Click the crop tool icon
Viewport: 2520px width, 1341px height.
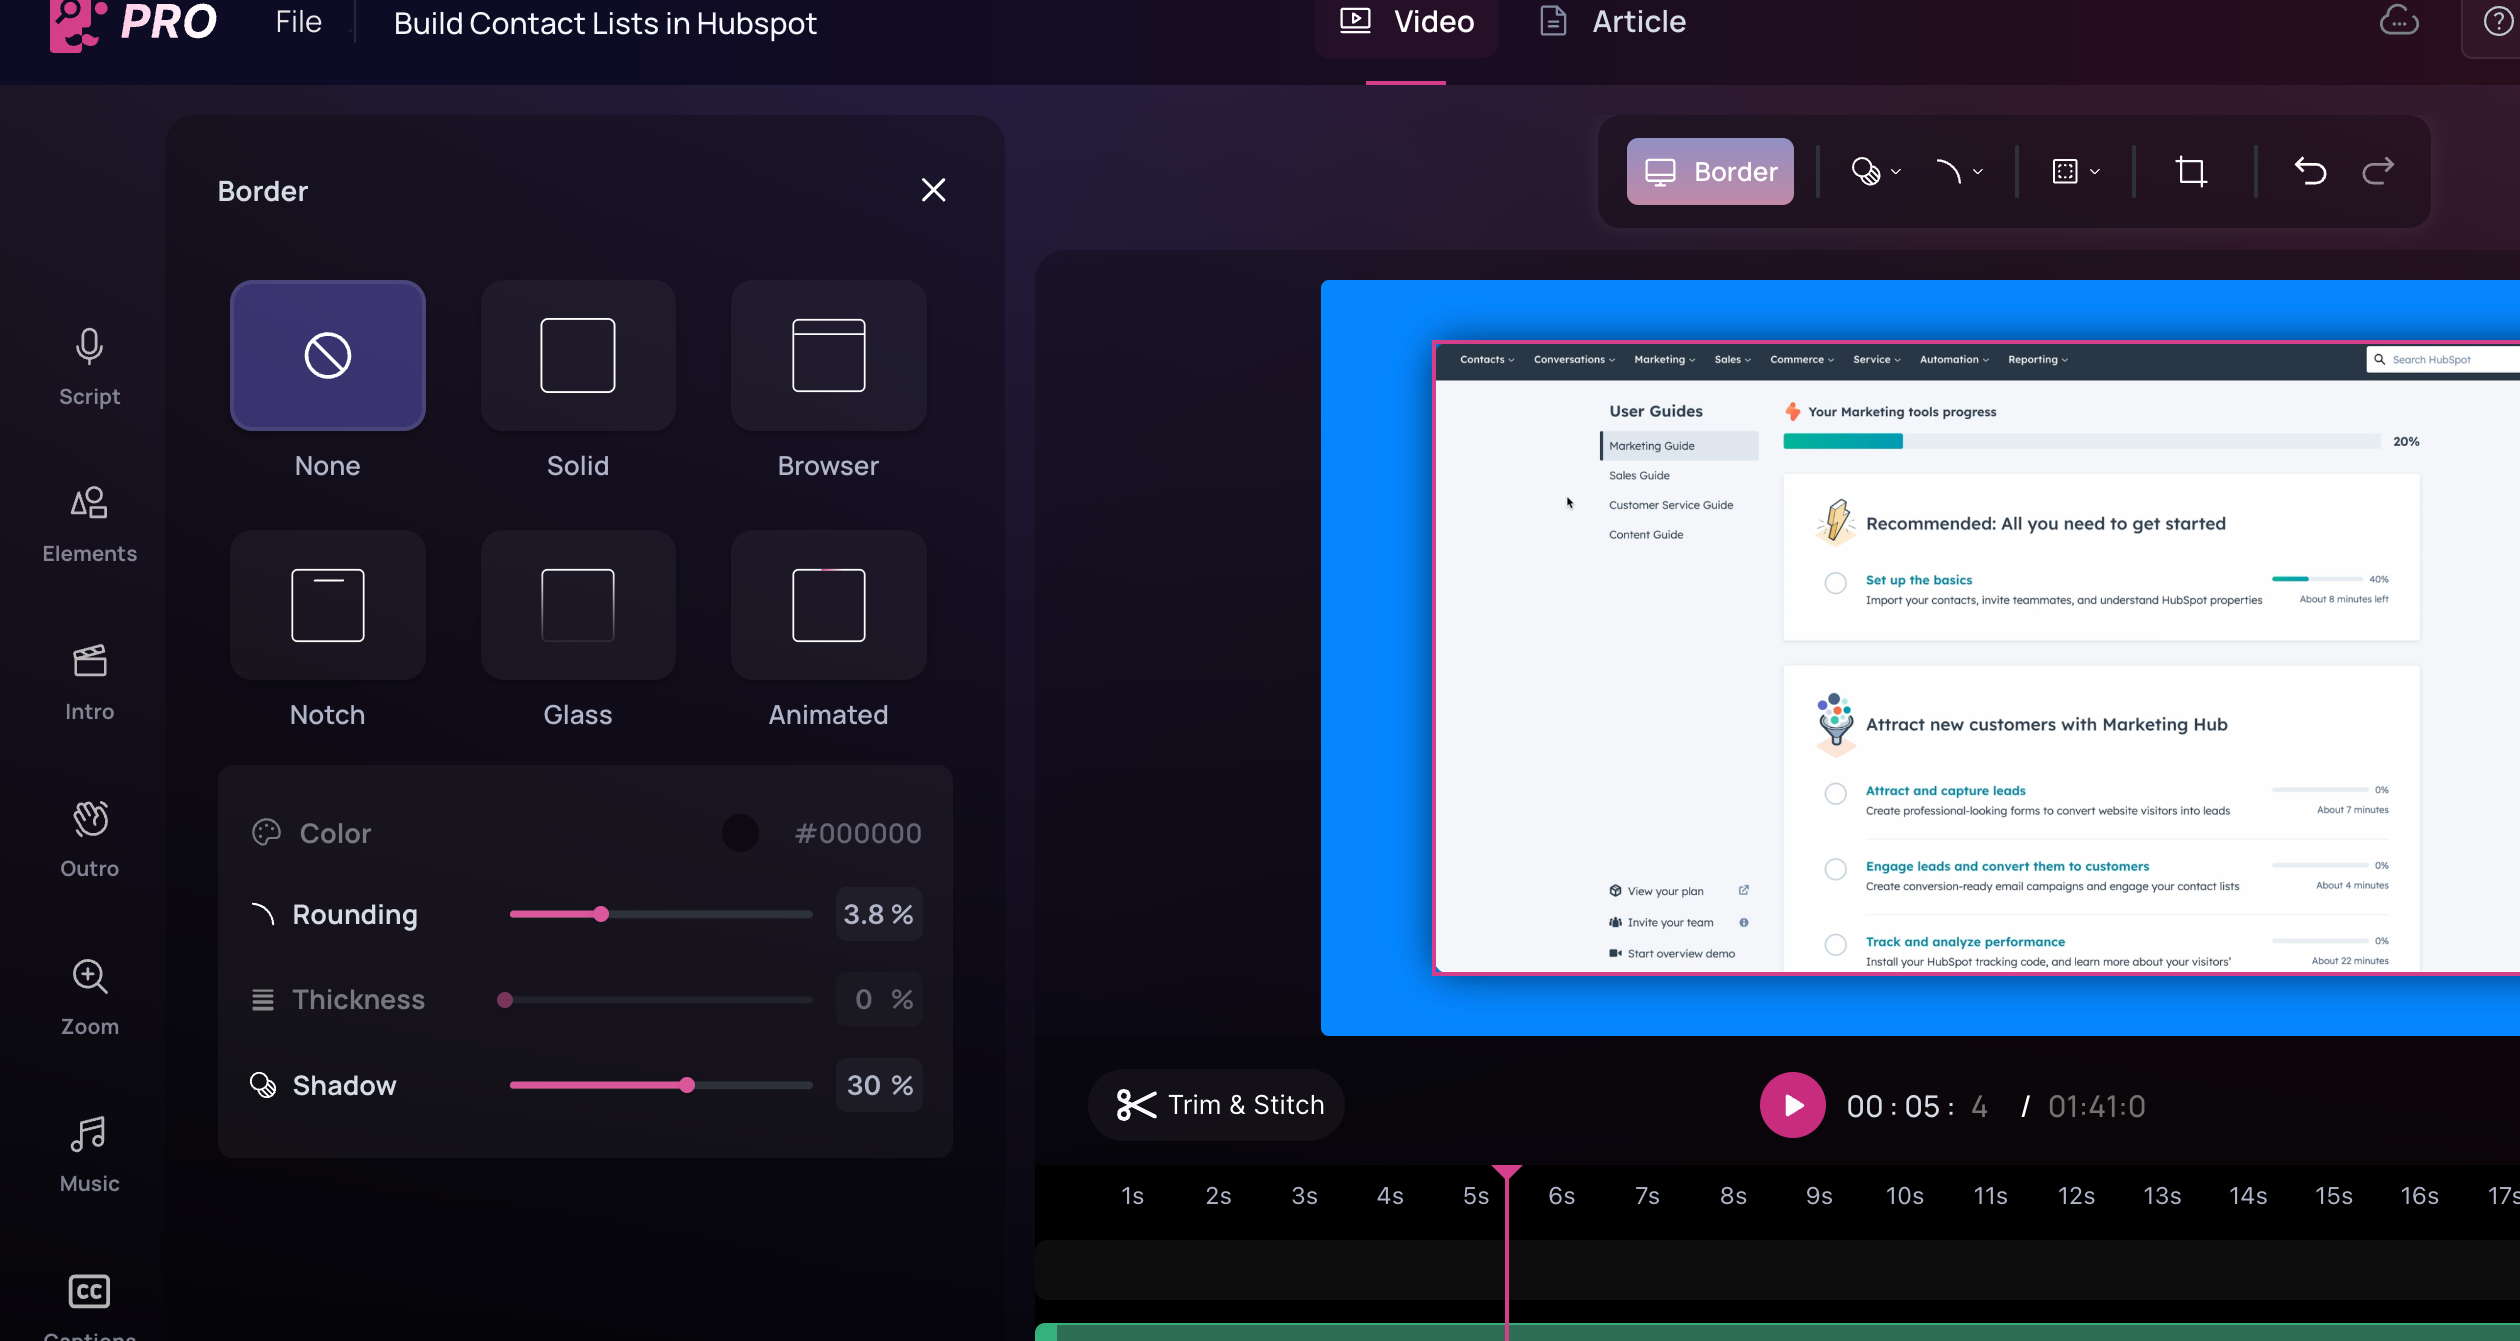(x=2191, y=171)
